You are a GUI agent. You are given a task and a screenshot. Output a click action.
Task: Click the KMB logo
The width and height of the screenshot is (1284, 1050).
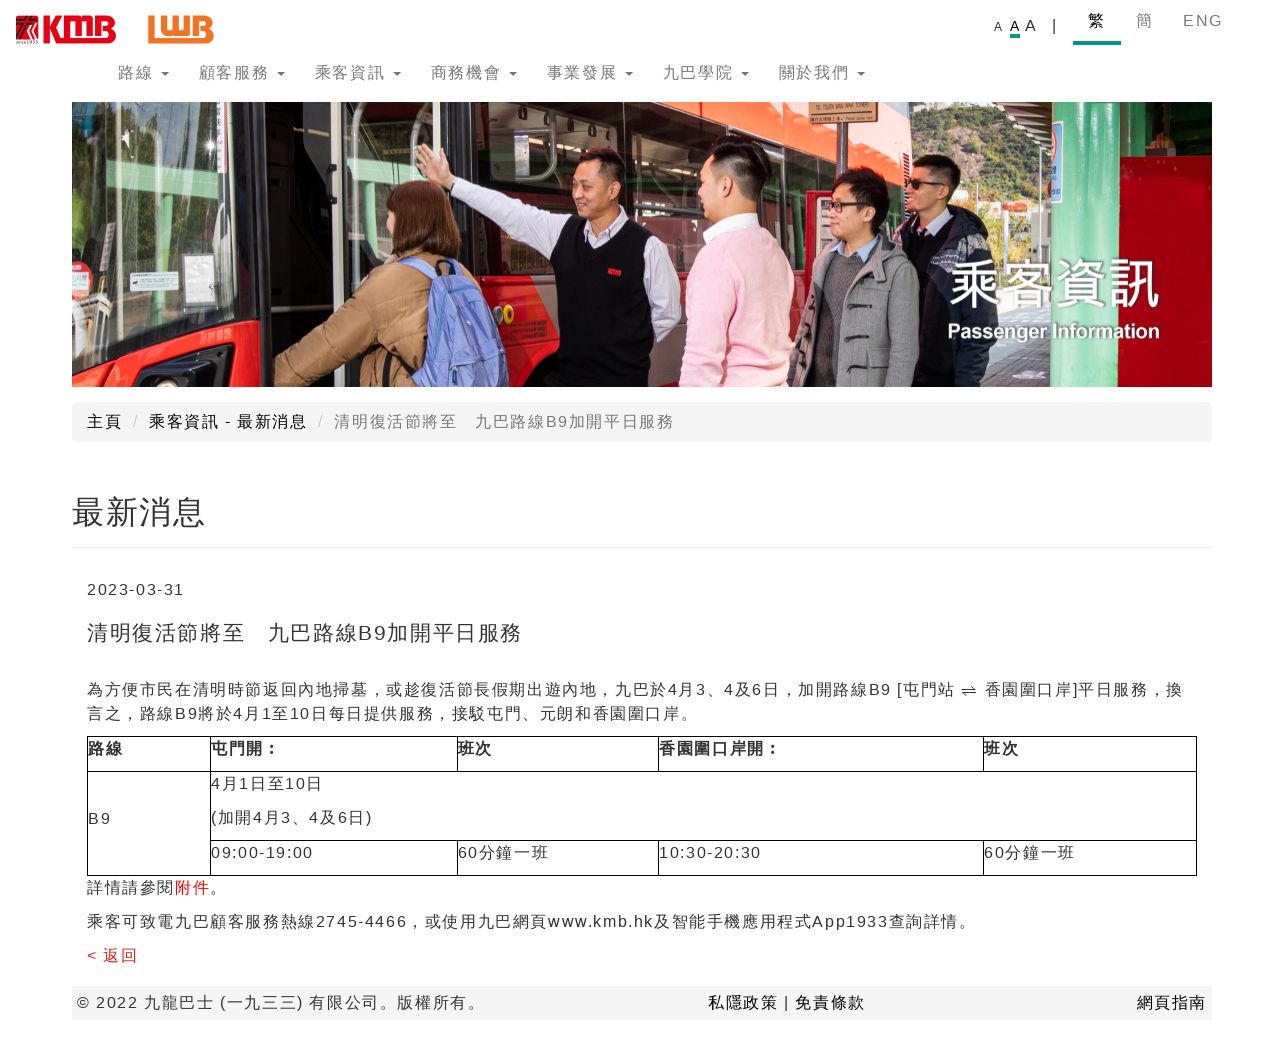pos(66,30)
